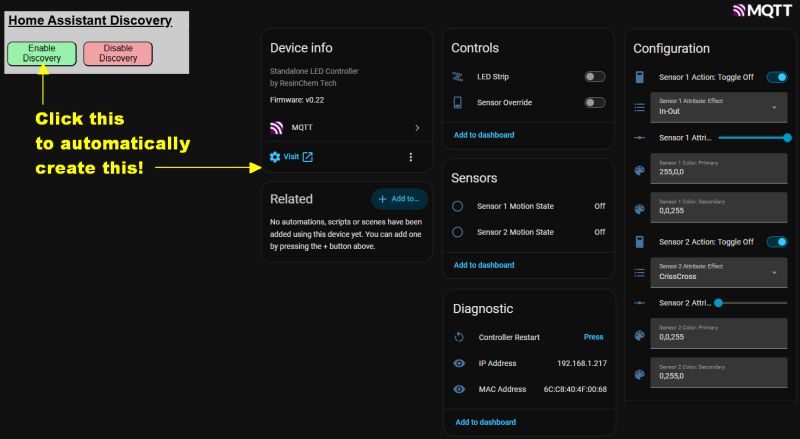The width and height of the screenshot is (800, 439).
Task: Toggle the Sensor Override switch
Action: tap(595, 103)
